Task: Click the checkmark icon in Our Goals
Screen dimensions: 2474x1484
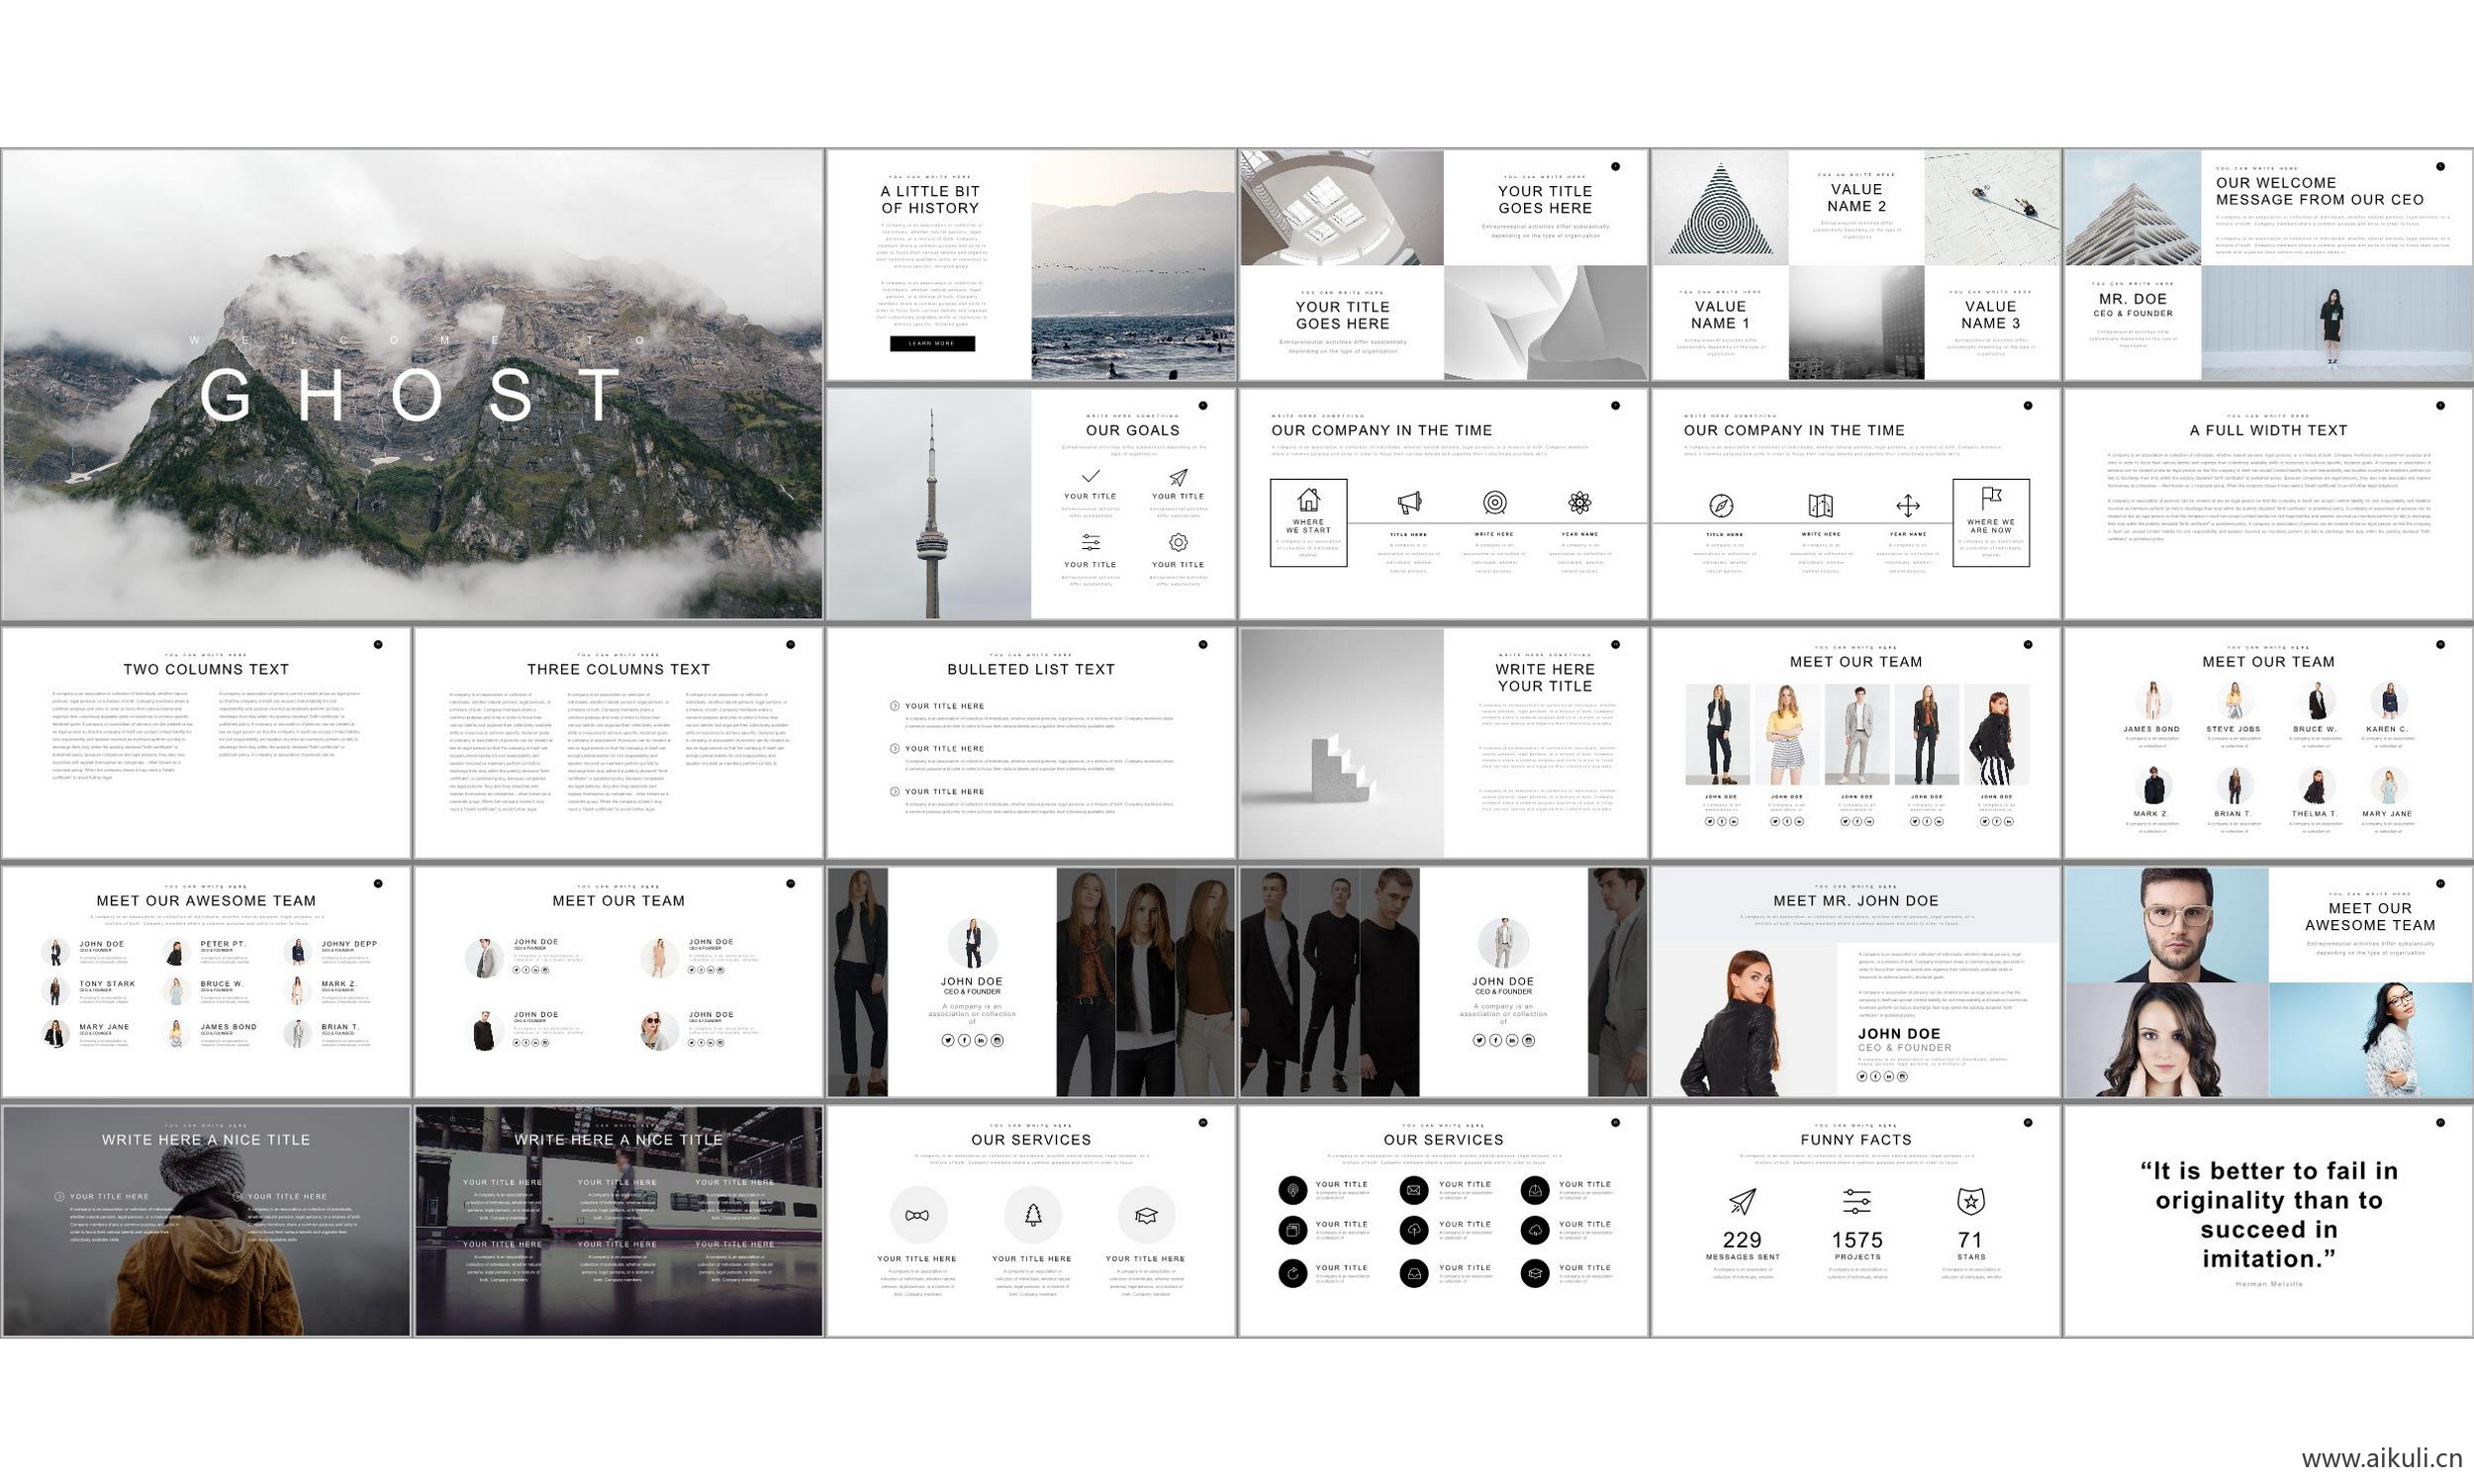Action: [x=1090, y=477]
